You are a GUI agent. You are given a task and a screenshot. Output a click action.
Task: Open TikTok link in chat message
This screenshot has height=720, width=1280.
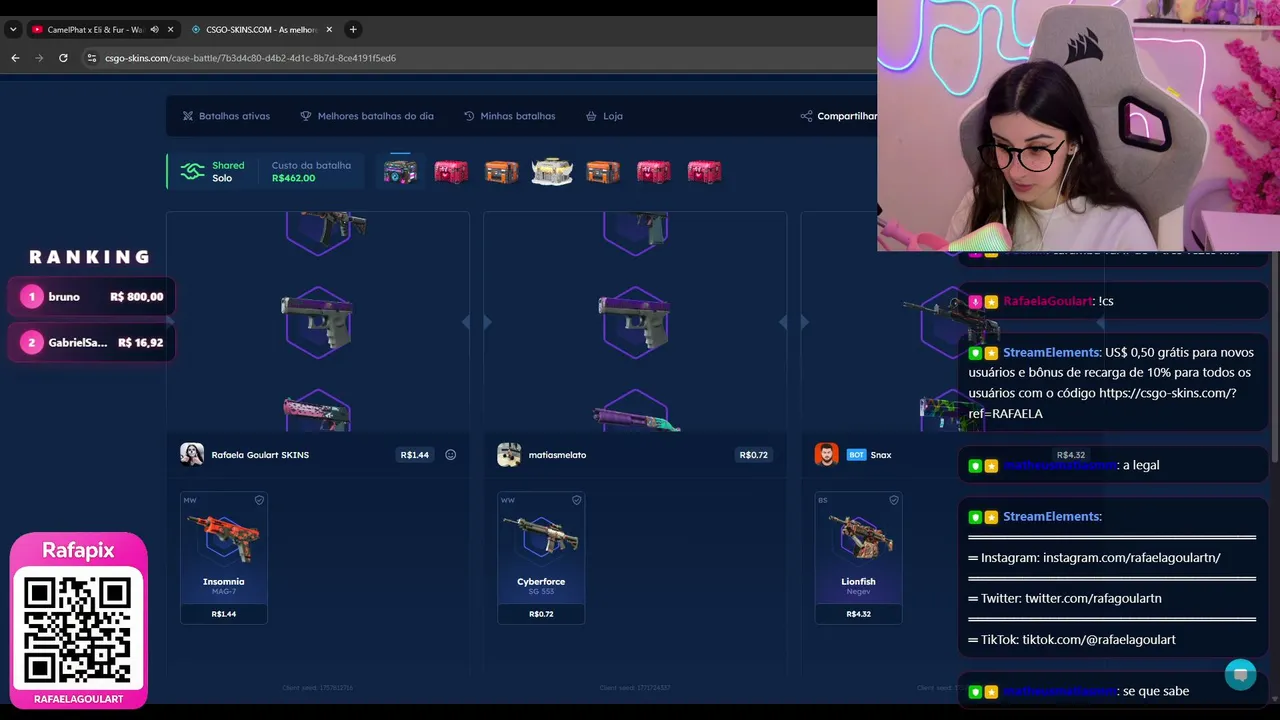[1099, 640]
